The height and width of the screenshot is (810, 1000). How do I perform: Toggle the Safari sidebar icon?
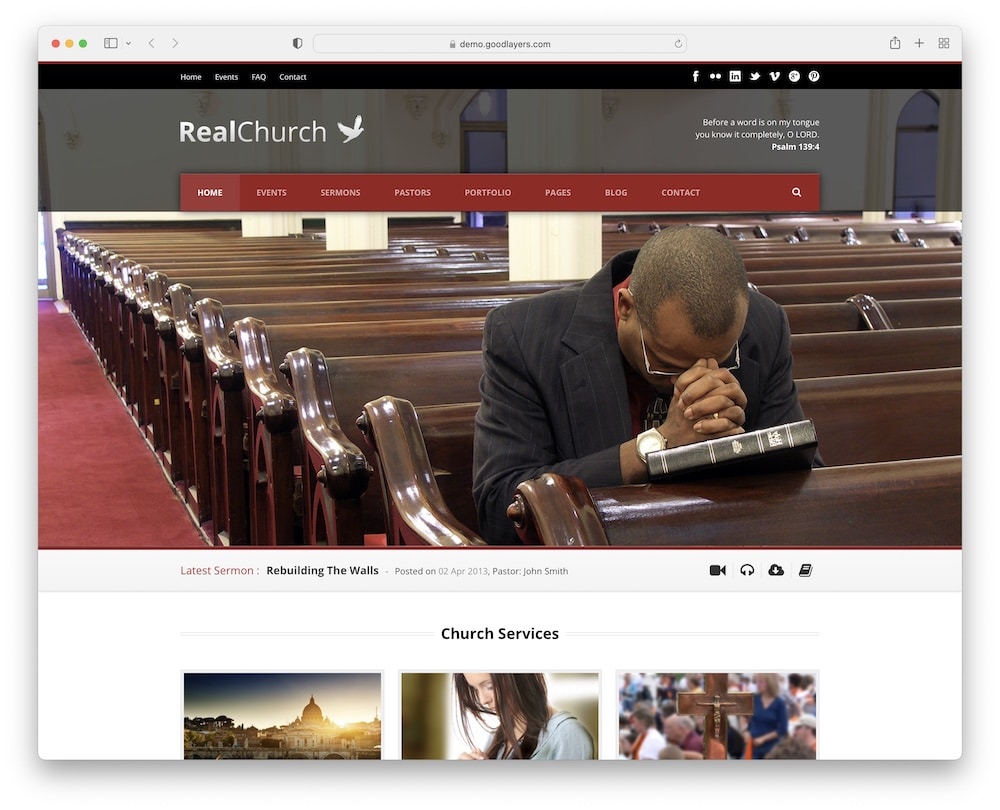pos(111,43)
